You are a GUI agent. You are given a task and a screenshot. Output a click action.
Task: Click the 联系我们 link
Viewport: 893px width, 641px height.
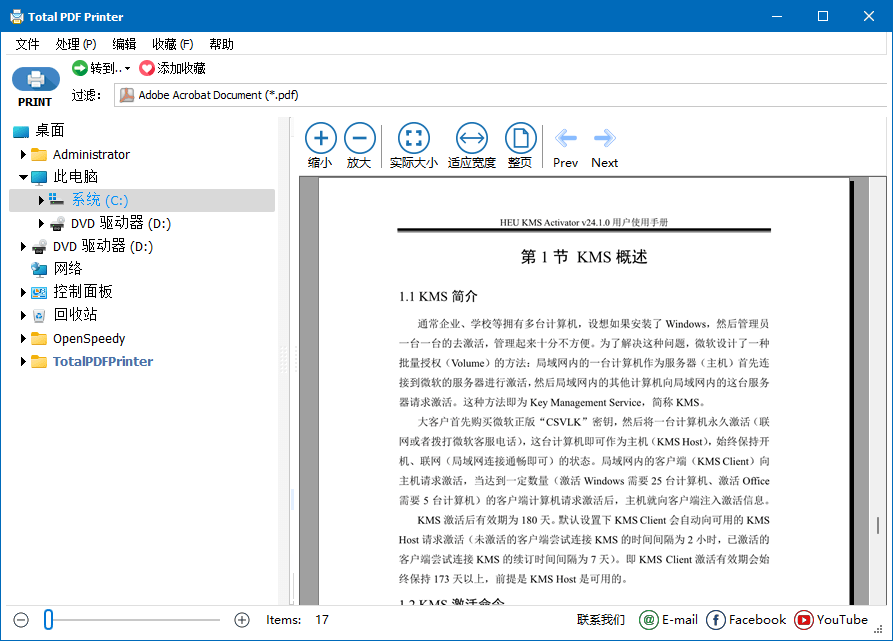coord(600,619)
